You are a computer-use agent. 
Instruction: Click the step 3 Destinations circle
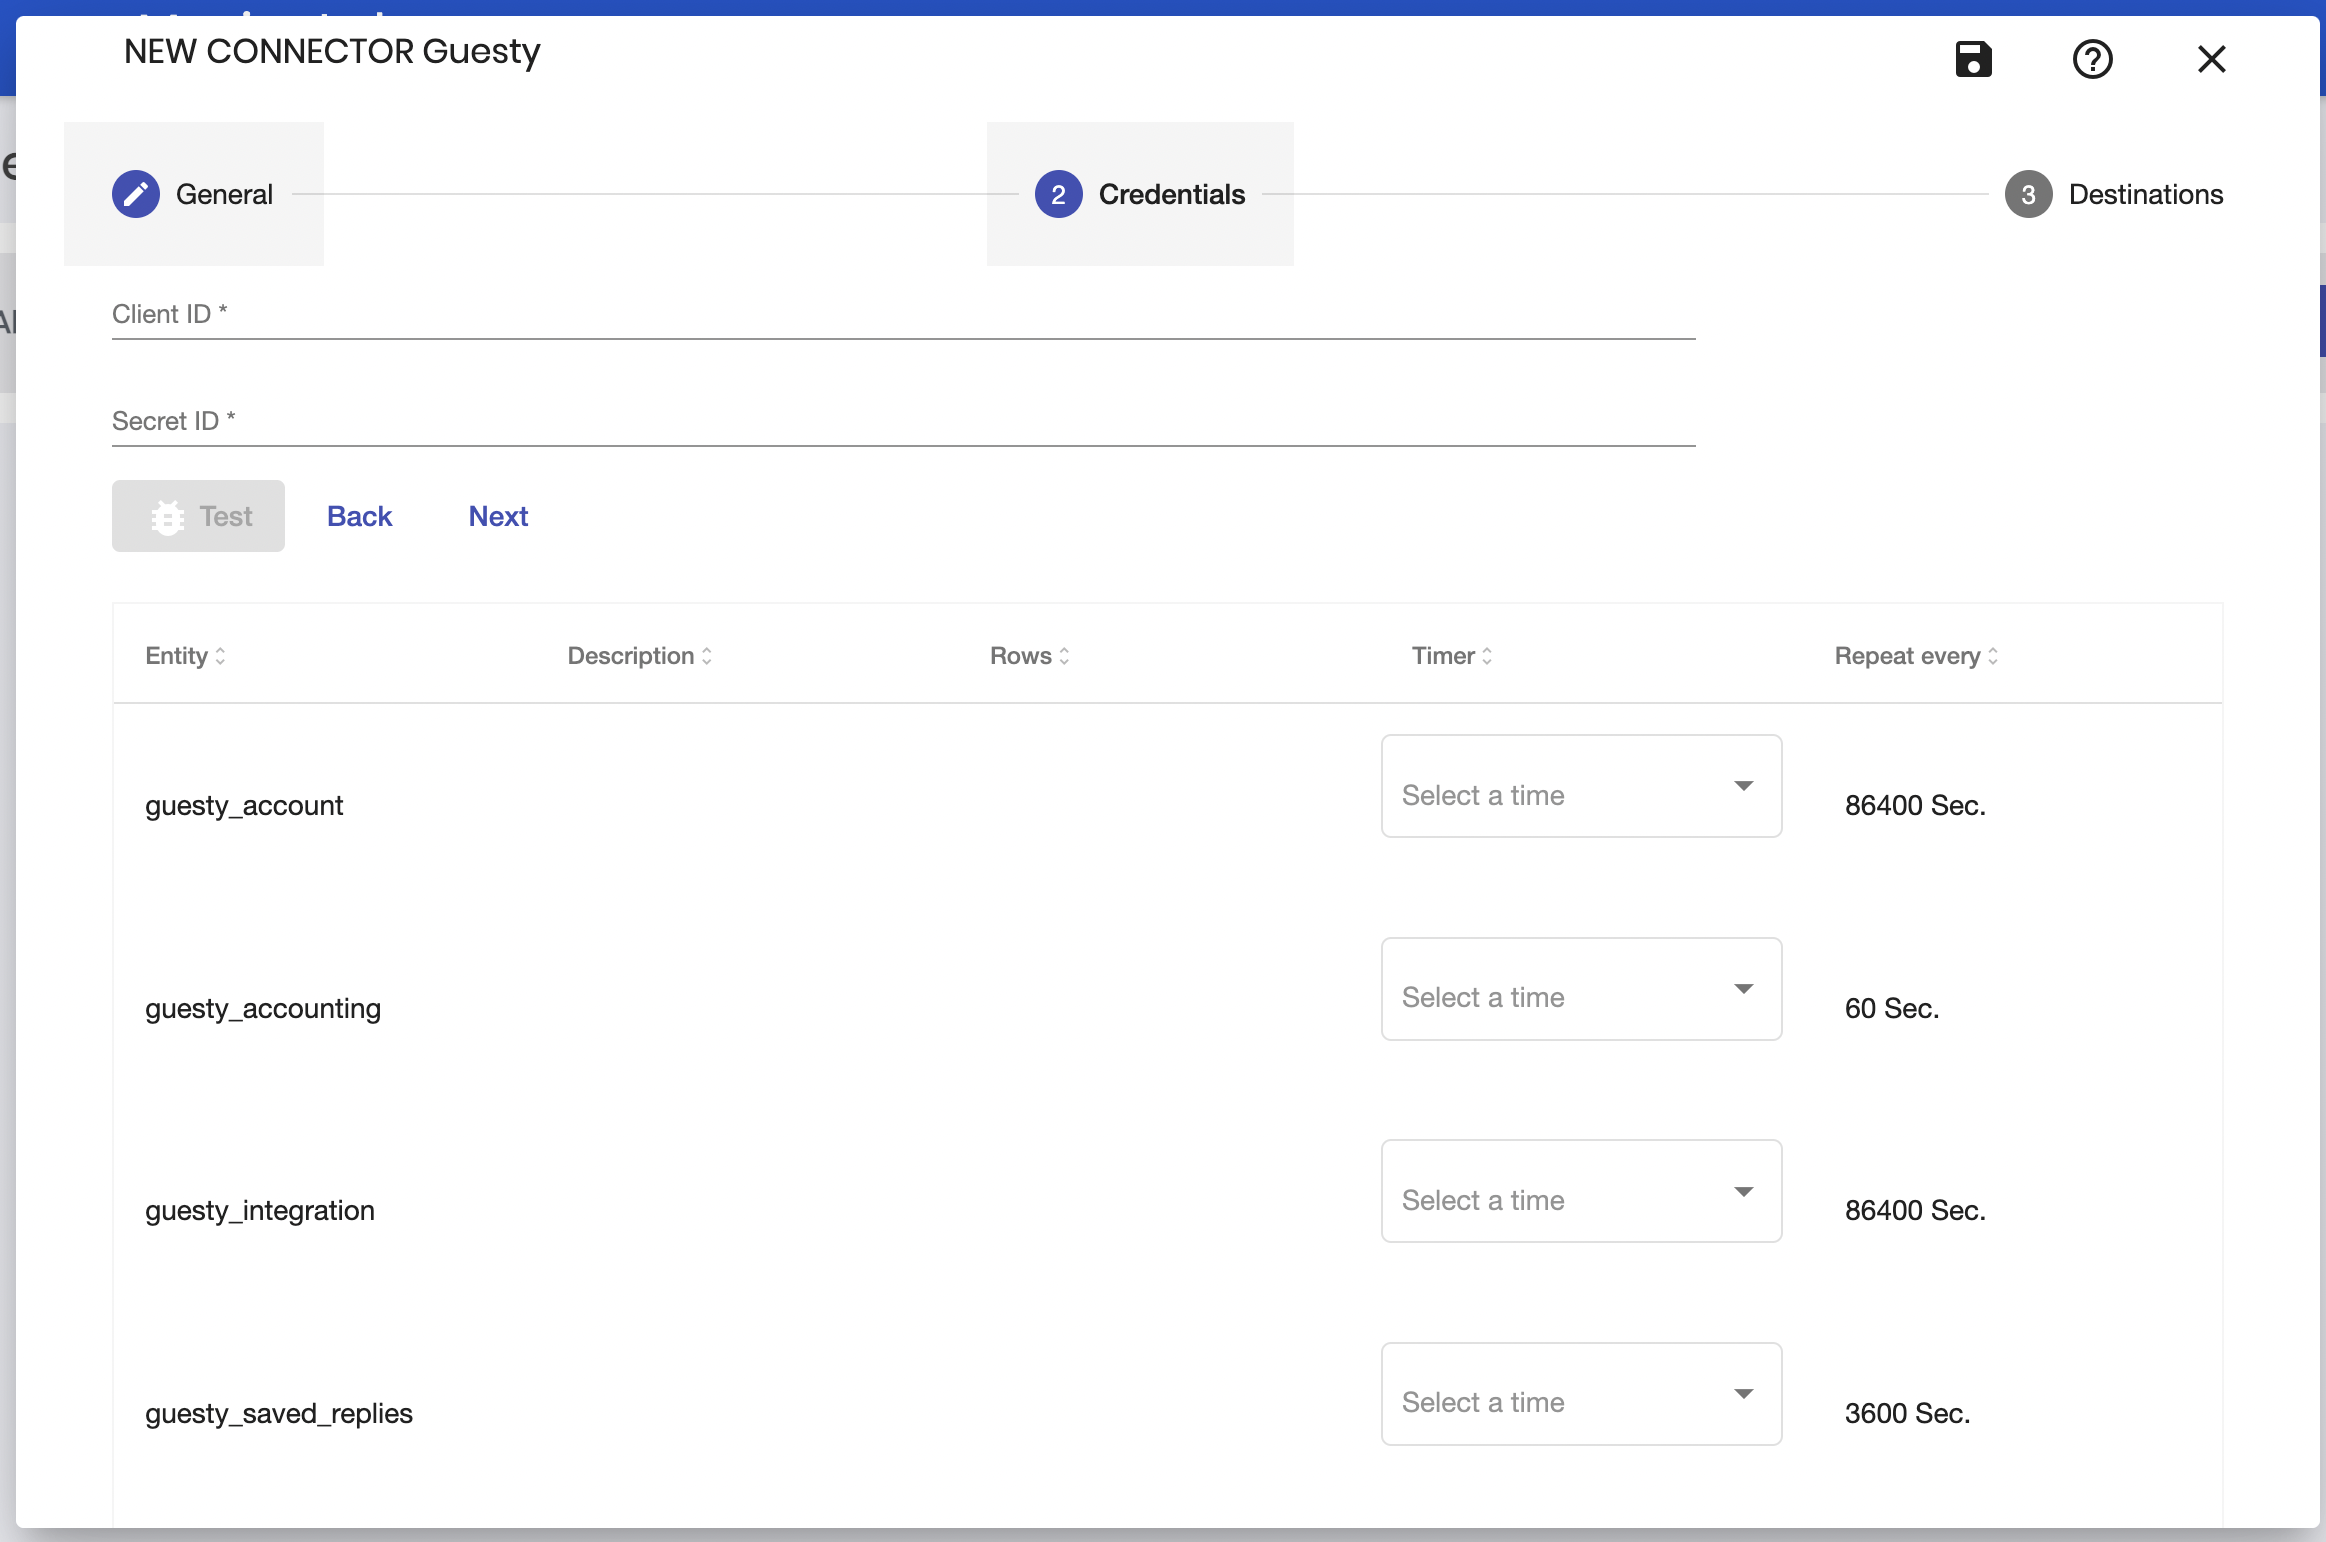(2028, 194)
